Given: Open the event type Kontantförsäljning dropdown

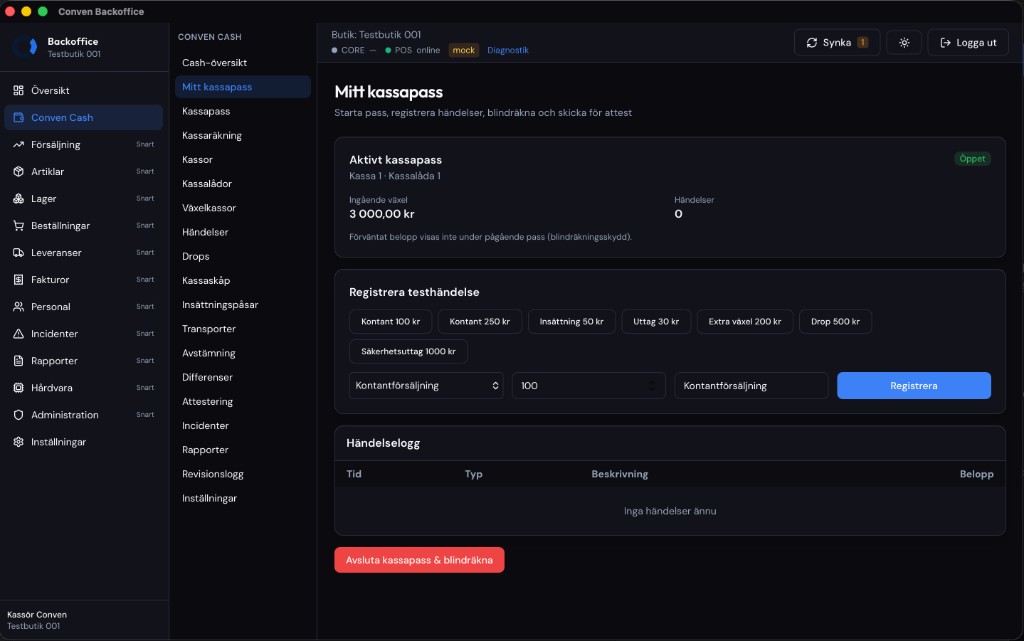Looking at the screenshot, I should pyautogui.click(x=426, y=386).
